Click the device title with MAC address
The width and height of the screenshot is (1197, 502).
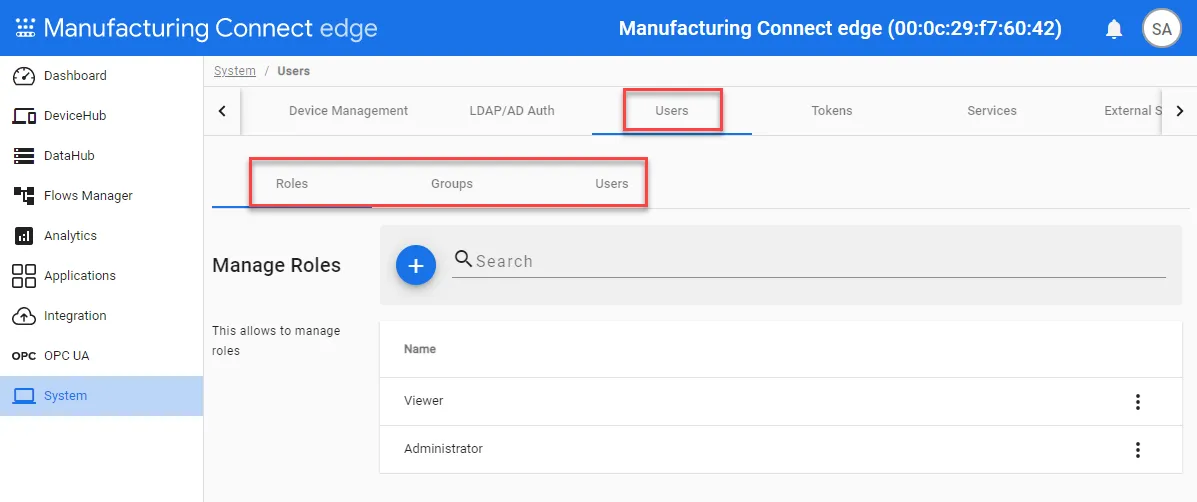click(840, 28)
